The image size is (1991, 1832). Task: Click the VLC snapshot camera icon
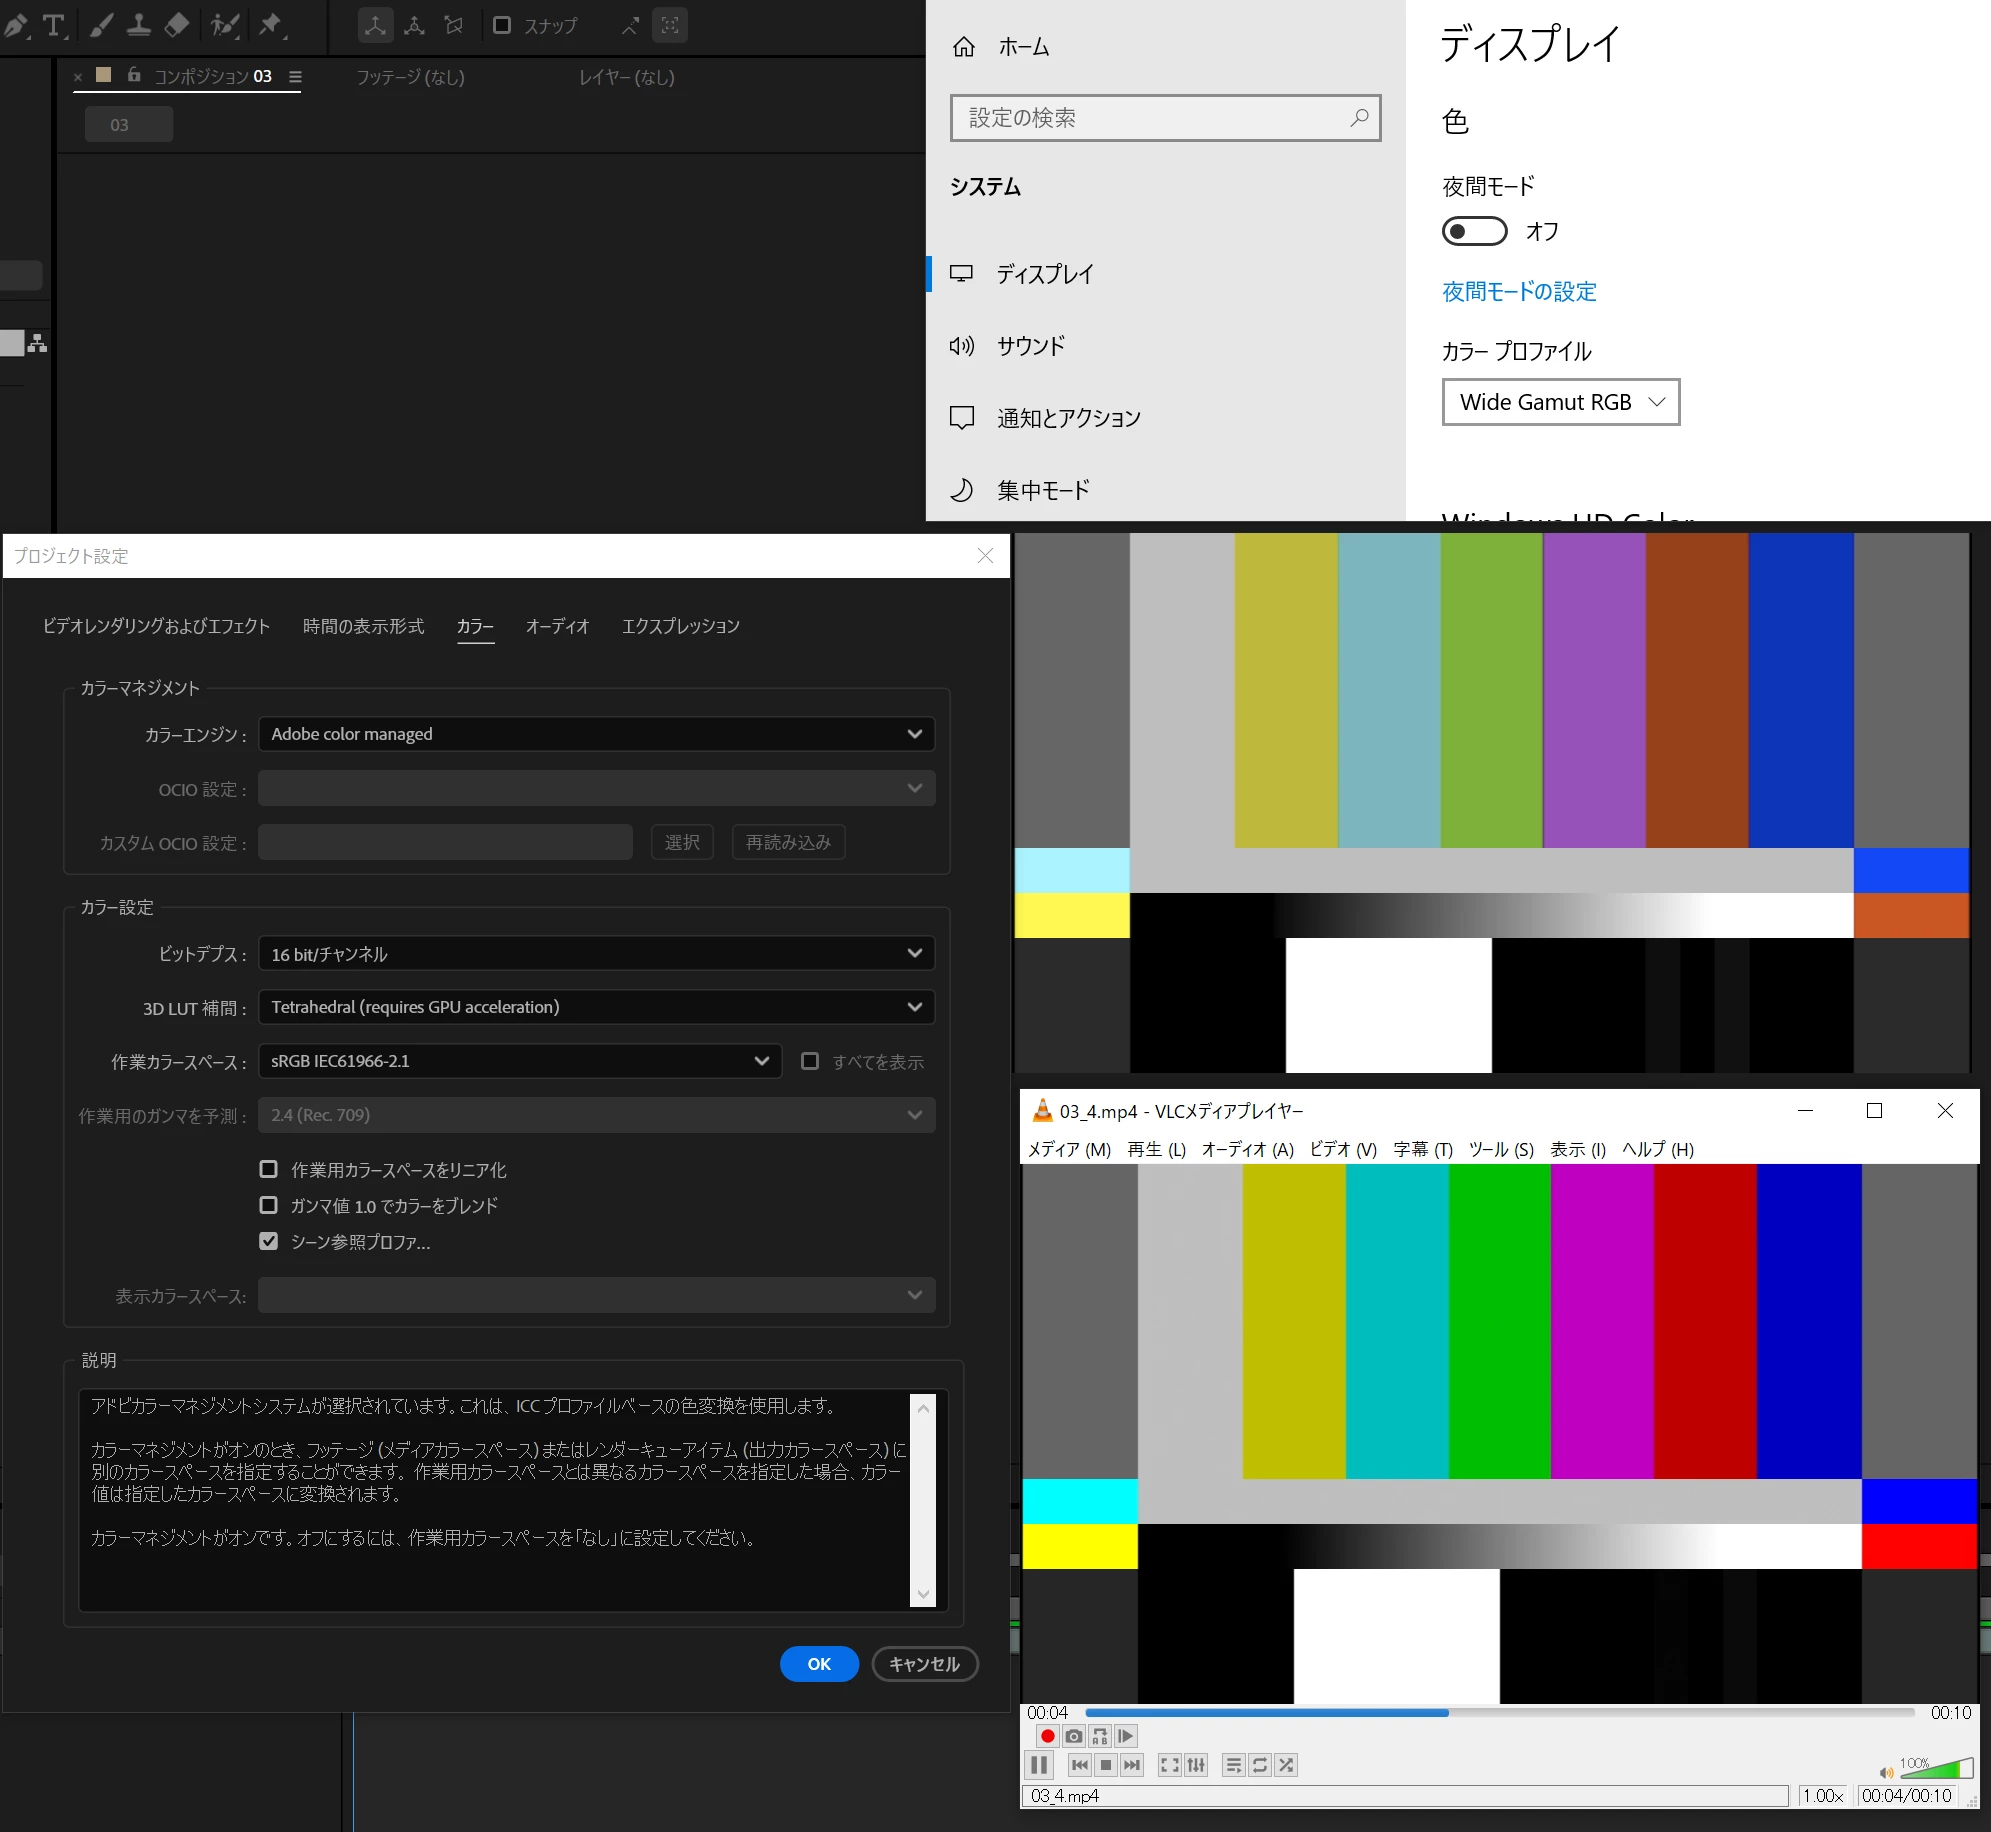point(1074,1737)
